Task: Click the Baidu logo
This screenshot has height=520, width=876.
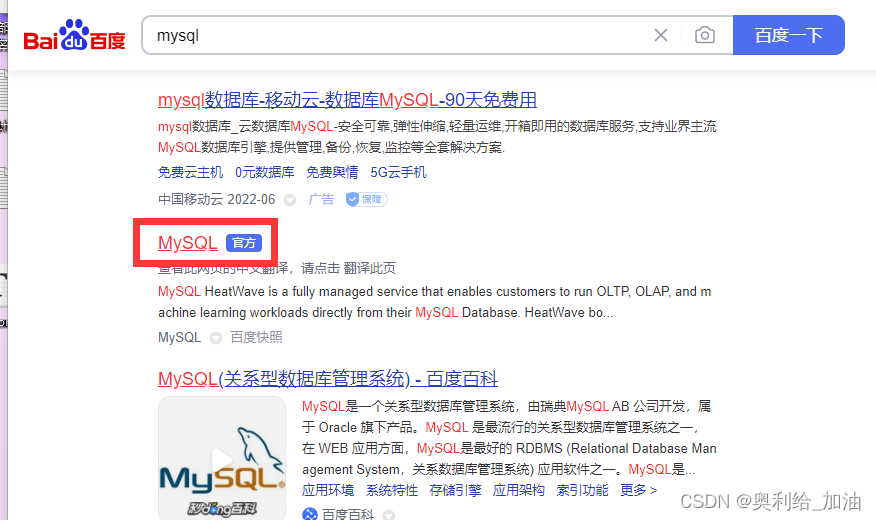Action: click(x=74, y=35)
